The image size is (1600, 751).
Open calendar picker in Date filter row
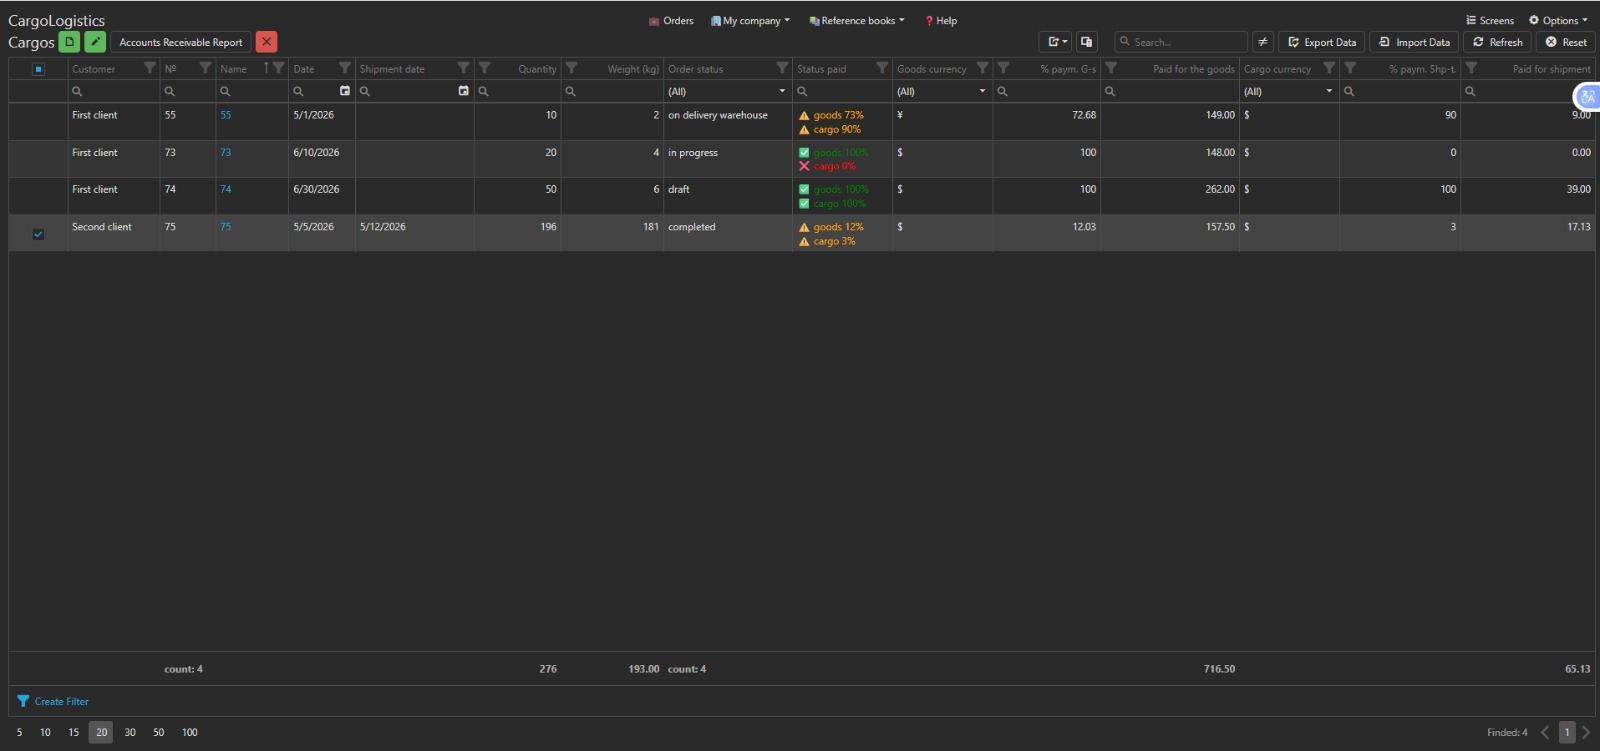coord(345,91)
